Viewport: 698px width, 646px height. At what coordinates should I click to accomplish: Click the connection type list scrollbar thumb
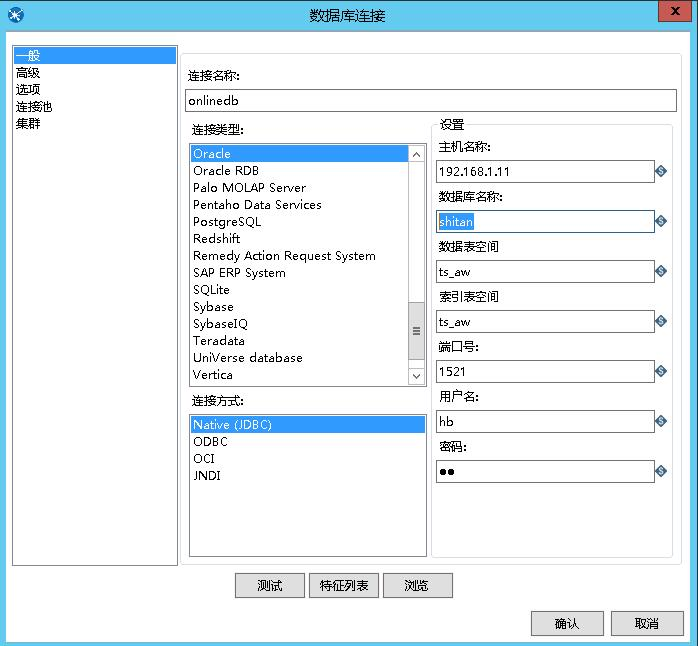tap(416, 331)
